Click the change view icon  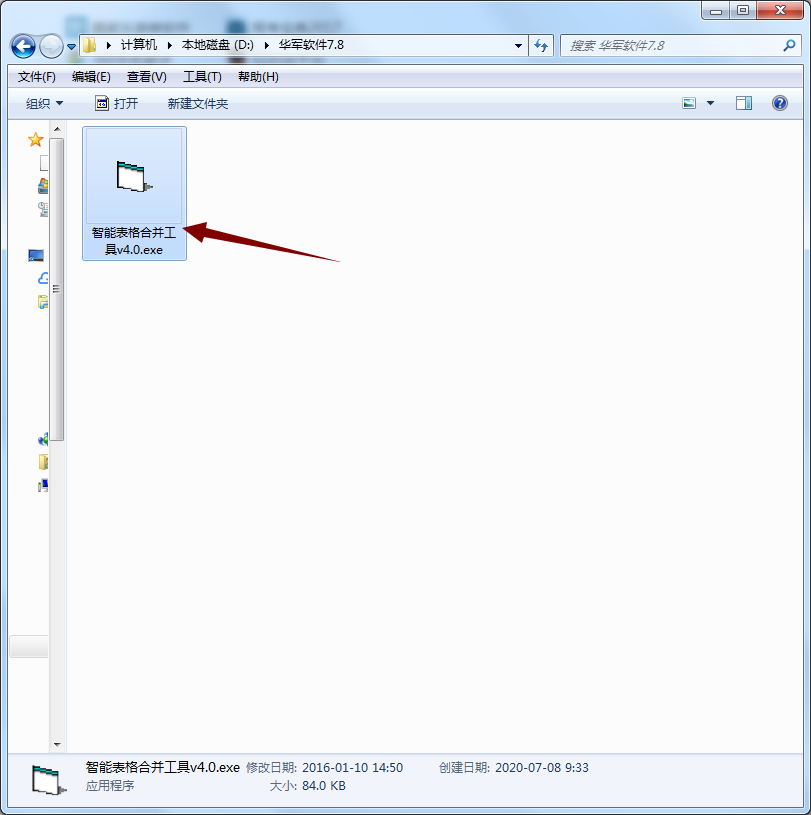tap(689, 103)
